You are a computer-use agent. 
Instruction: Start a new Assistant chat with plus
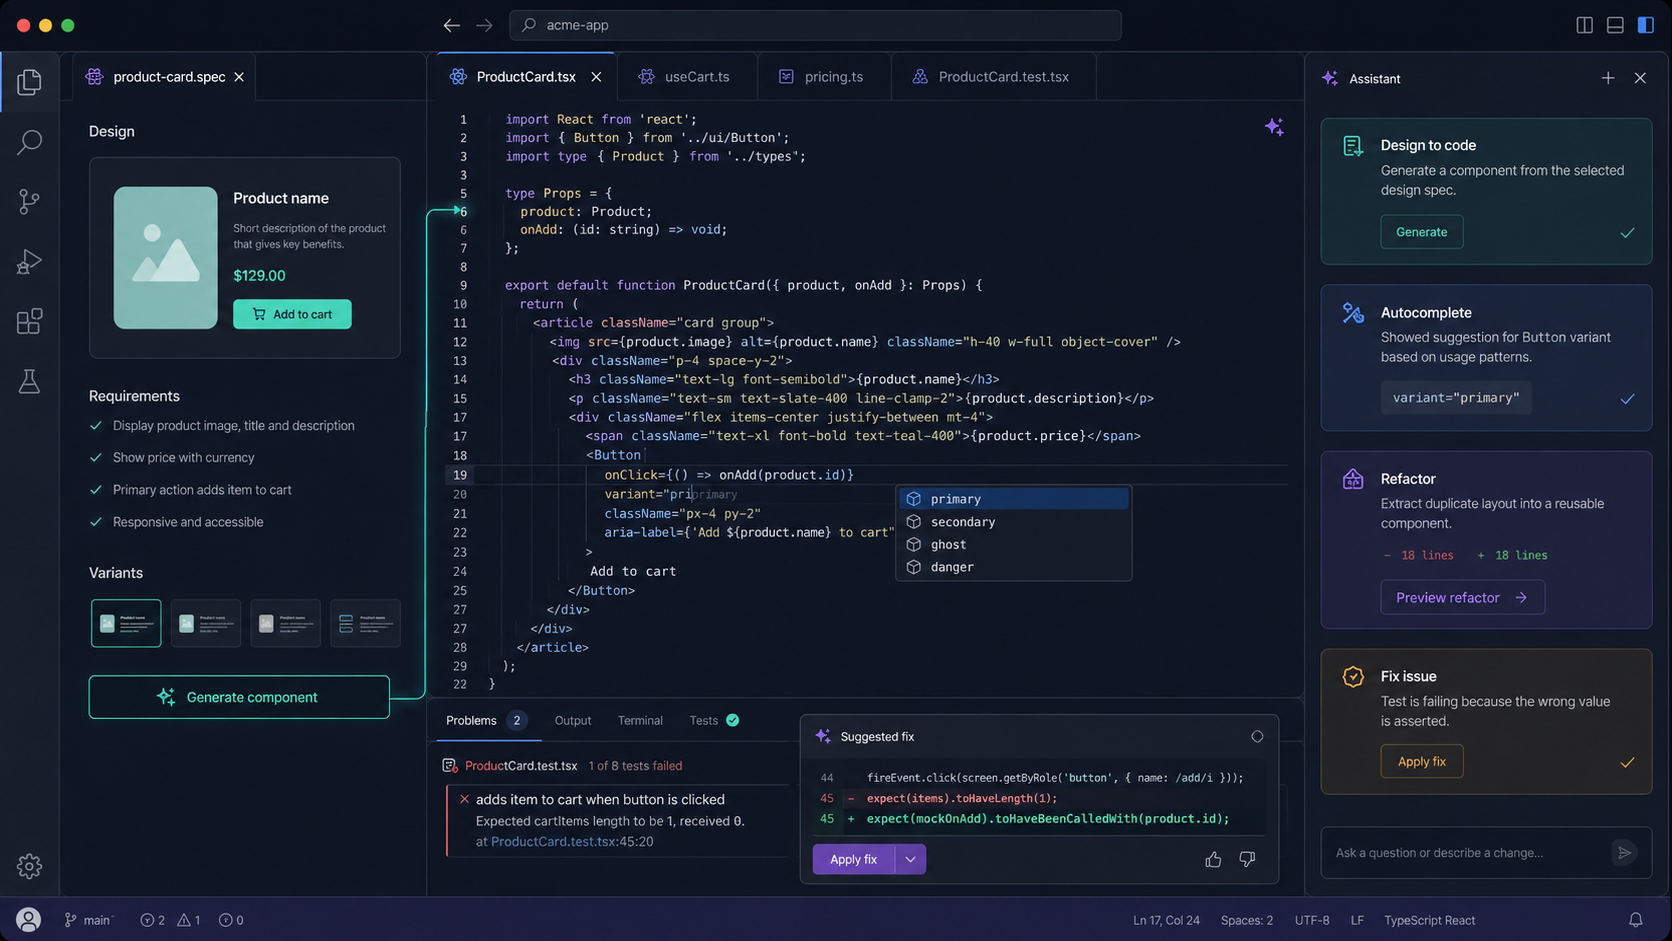(x=1608, y=78)
